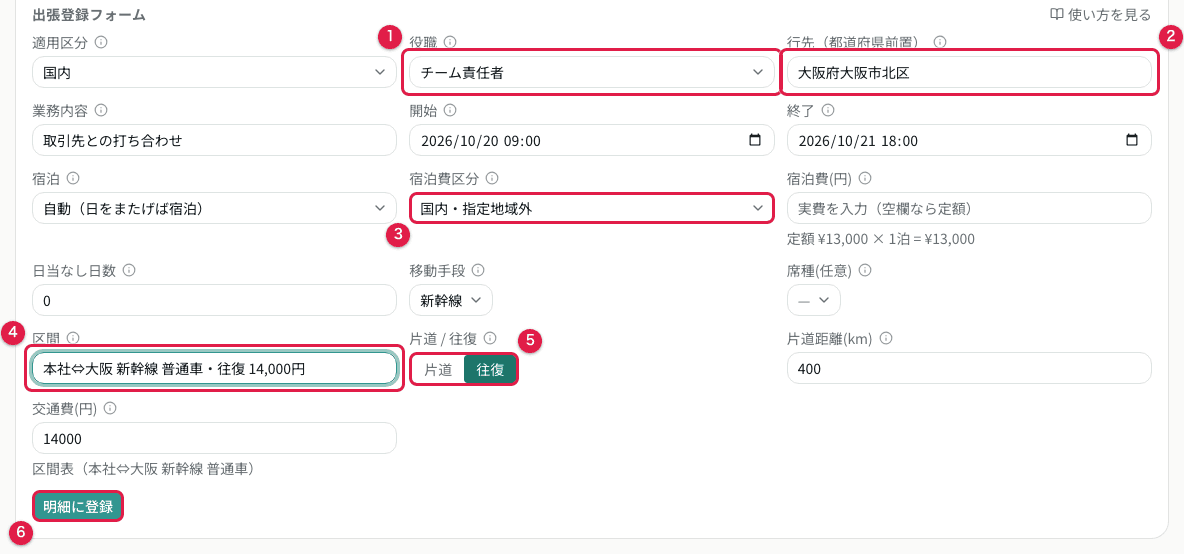Click the info icon next to 日当なし日数
Viewport: 1184px width, 554px height.
pyautogui.click(x=129, y=269)
